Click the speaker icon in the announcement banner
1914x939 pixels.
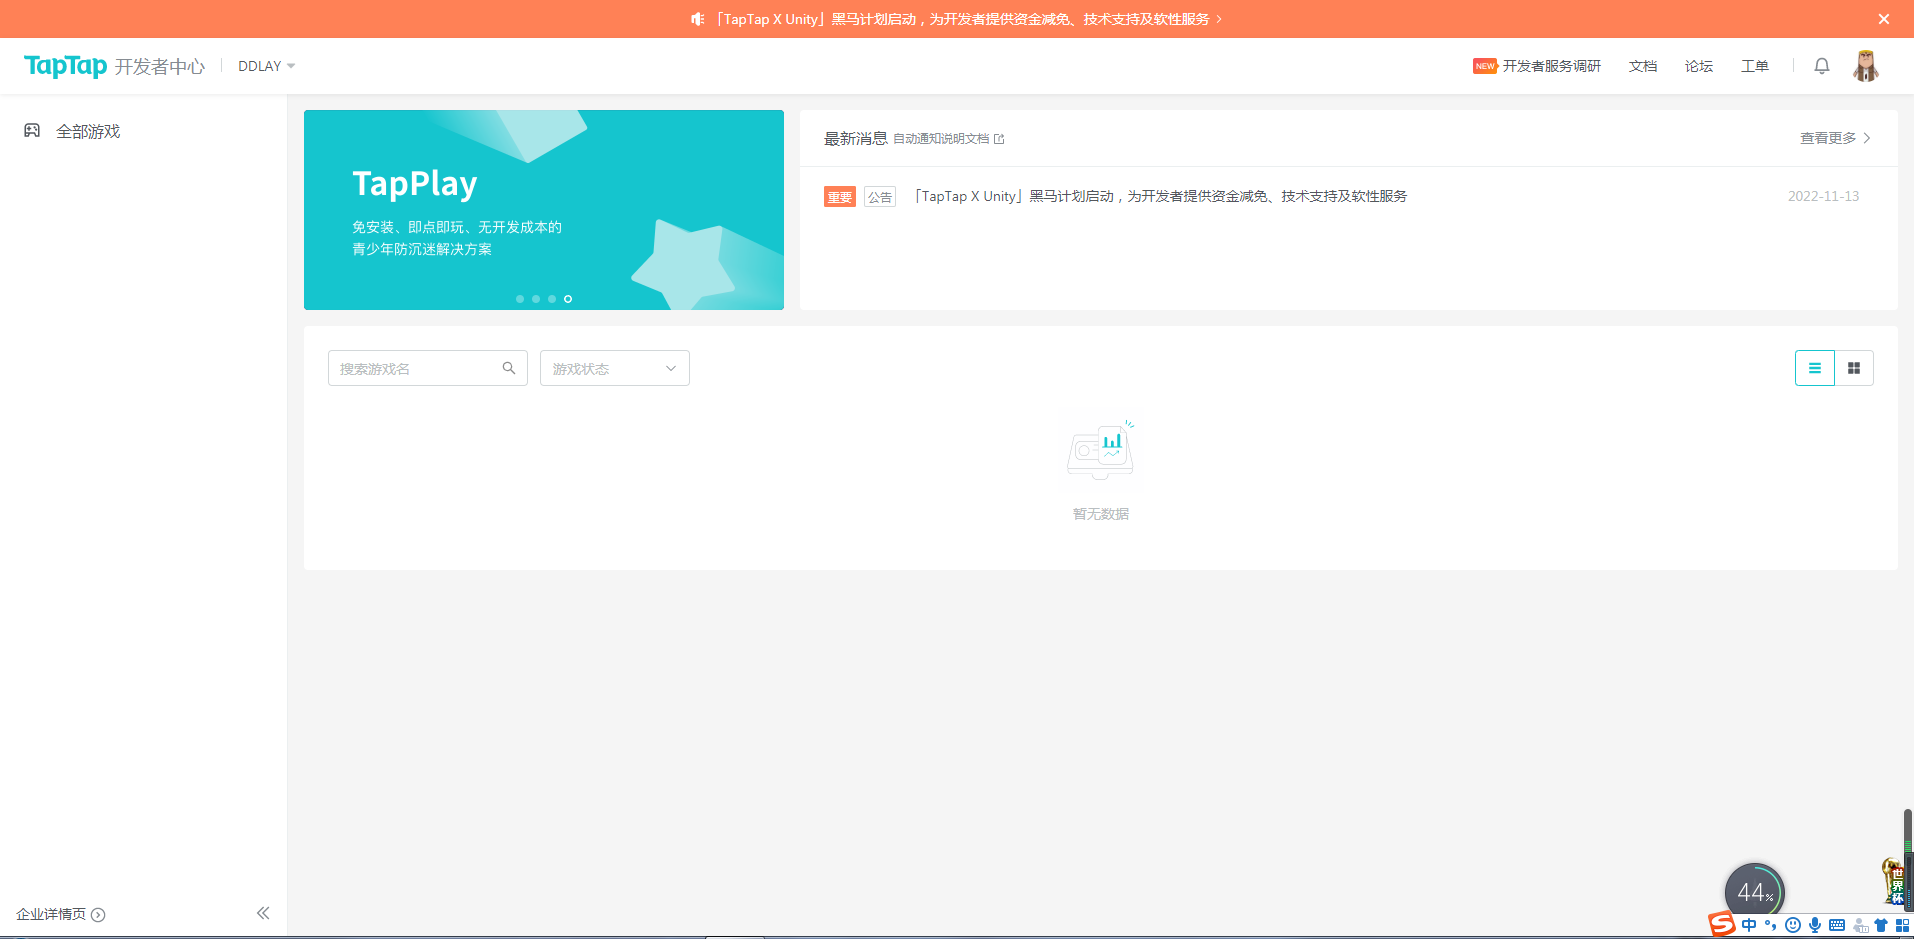pos(698,19)
